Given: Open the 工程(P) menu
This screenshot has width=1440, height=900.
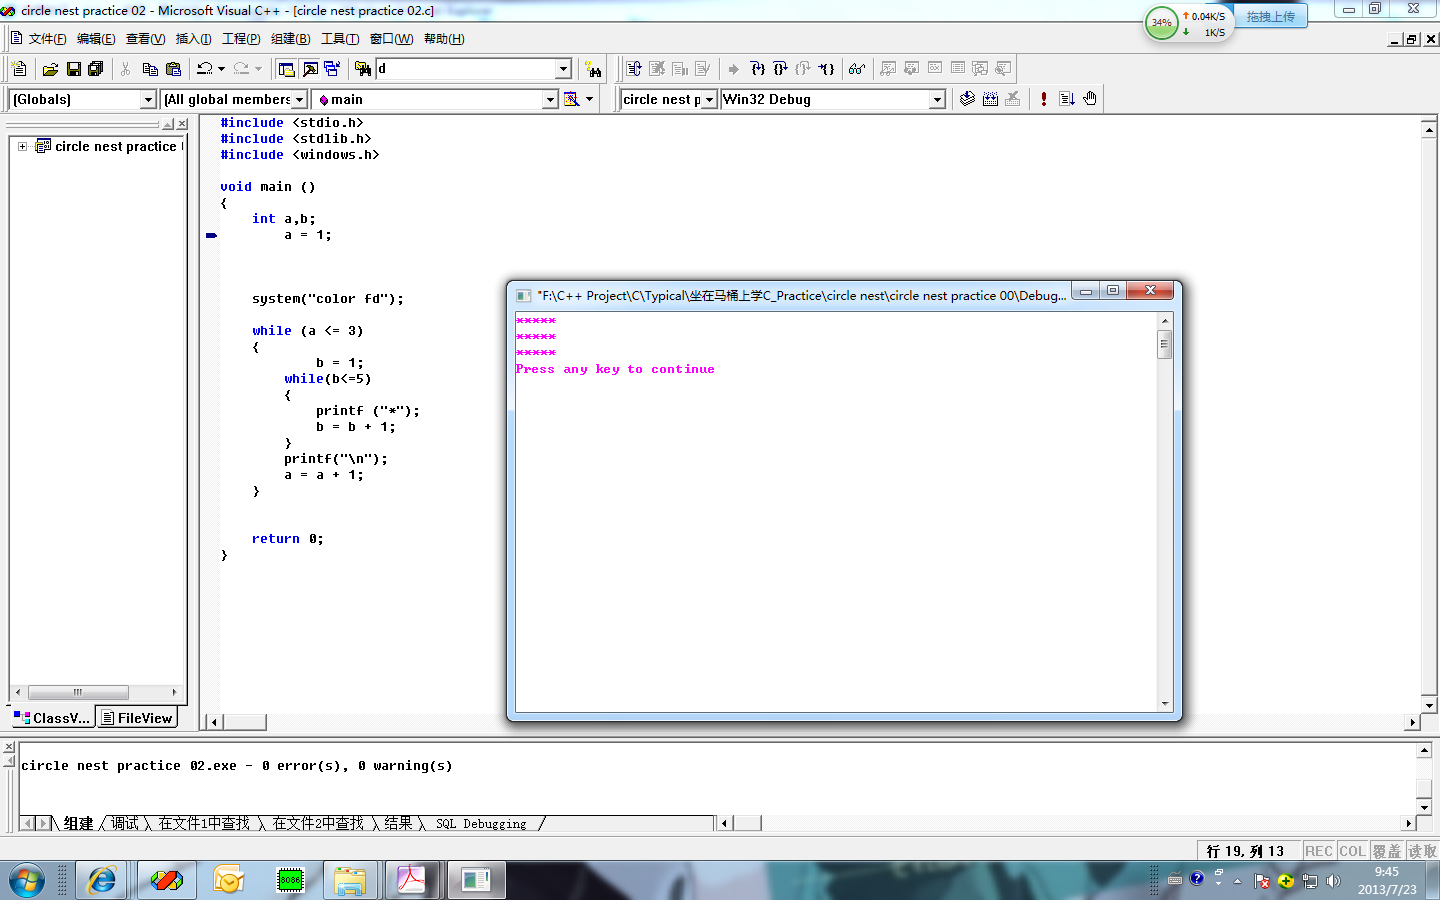Looking at the screenshot, I should coord(241,39).
